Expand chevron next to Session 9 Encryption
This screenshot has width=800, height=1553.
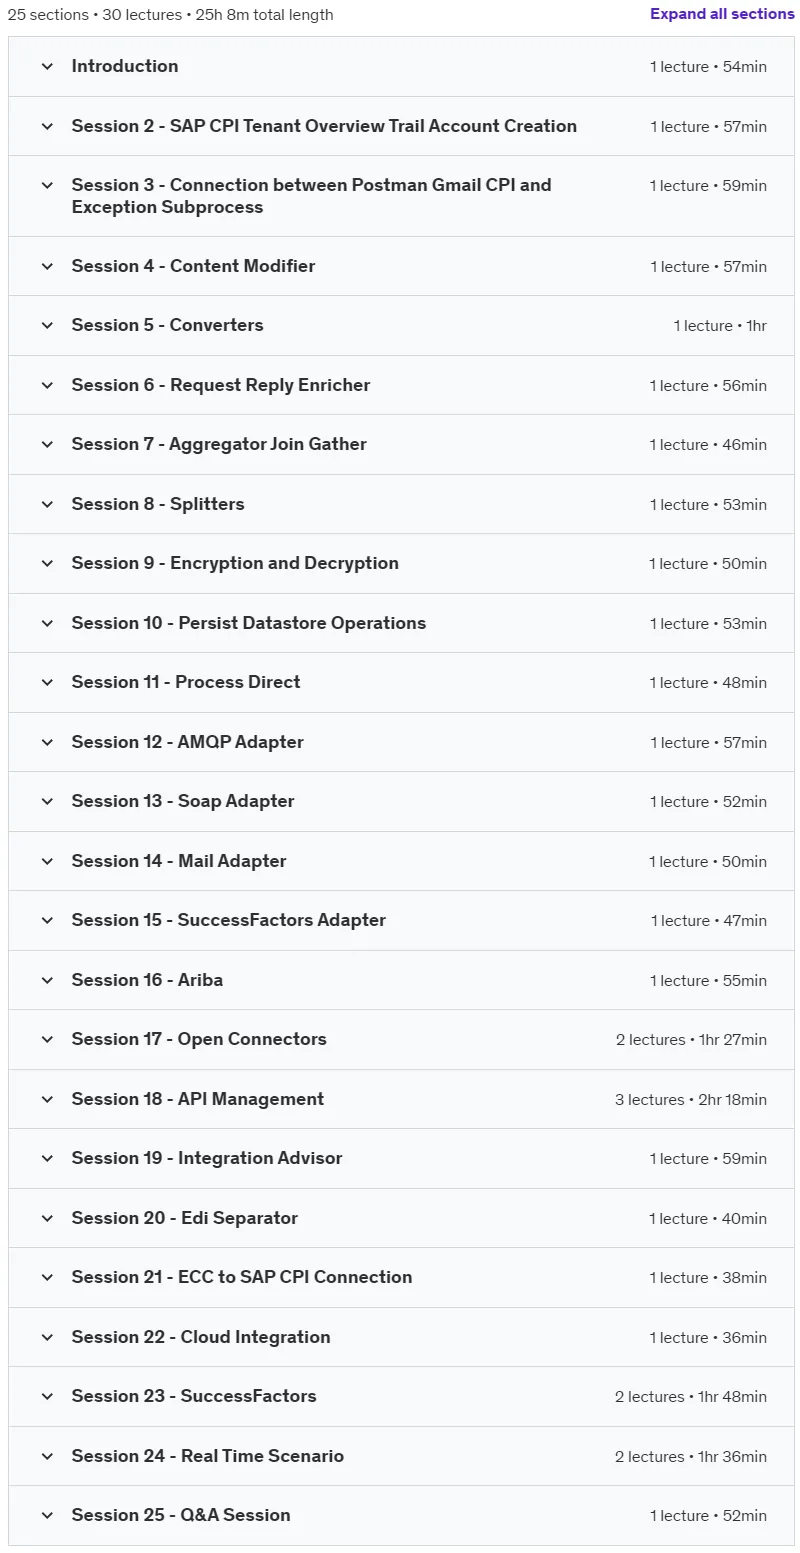pos(47,564)
